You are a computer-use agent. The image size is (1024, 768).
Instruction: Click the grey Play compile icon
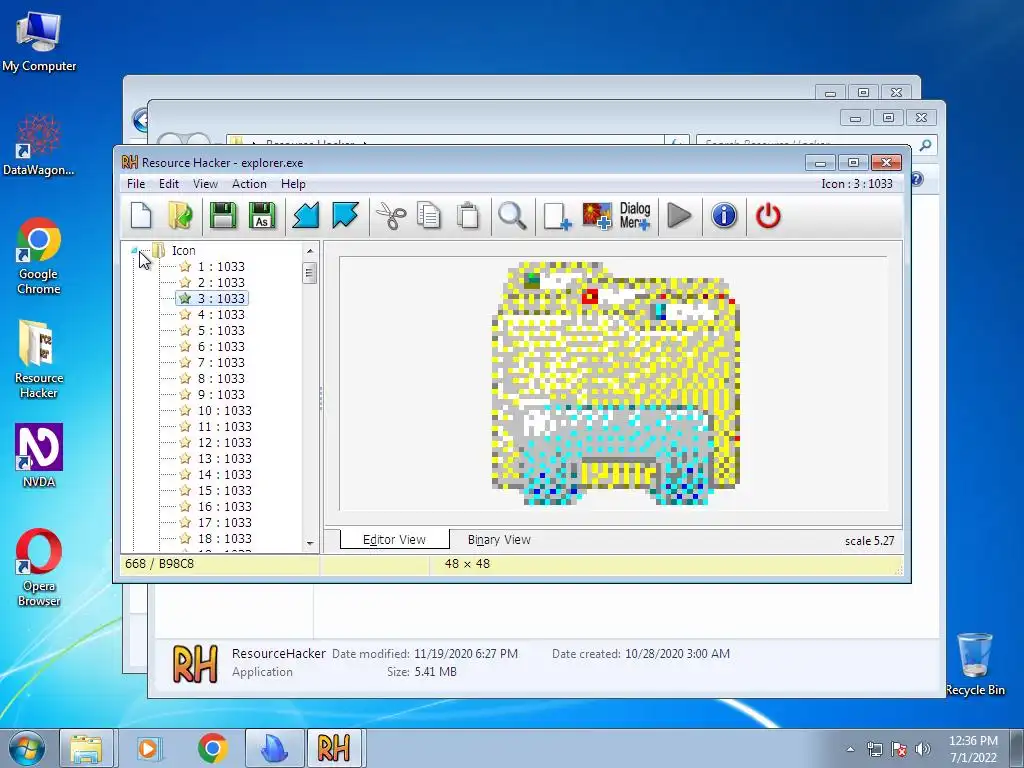pos(679,216)
